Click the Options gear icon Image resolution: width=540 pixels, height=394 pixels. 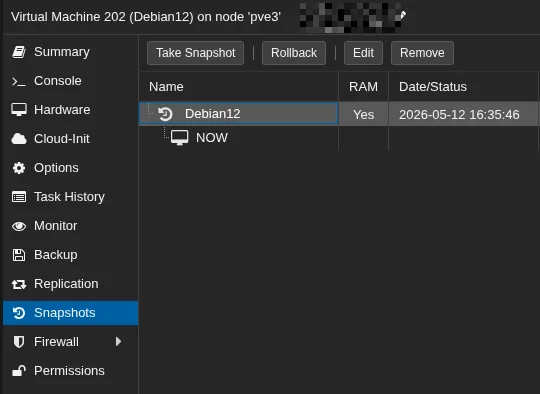pyautogui.click(x=19, y=168)
